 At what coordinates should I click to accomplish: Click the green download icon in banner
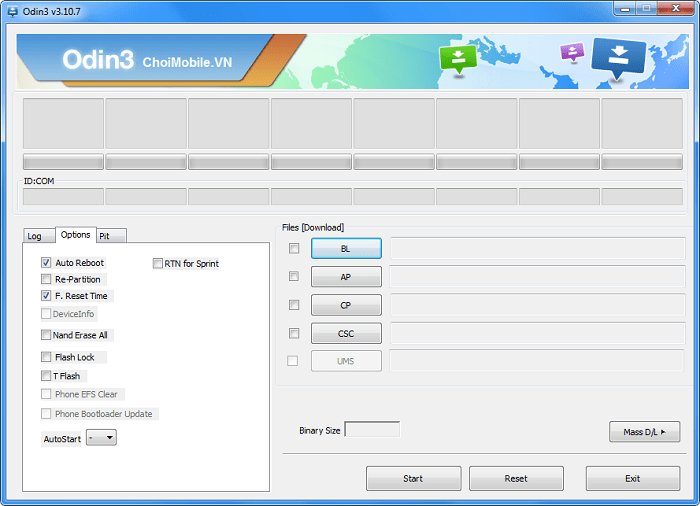(x=457, y=58)
